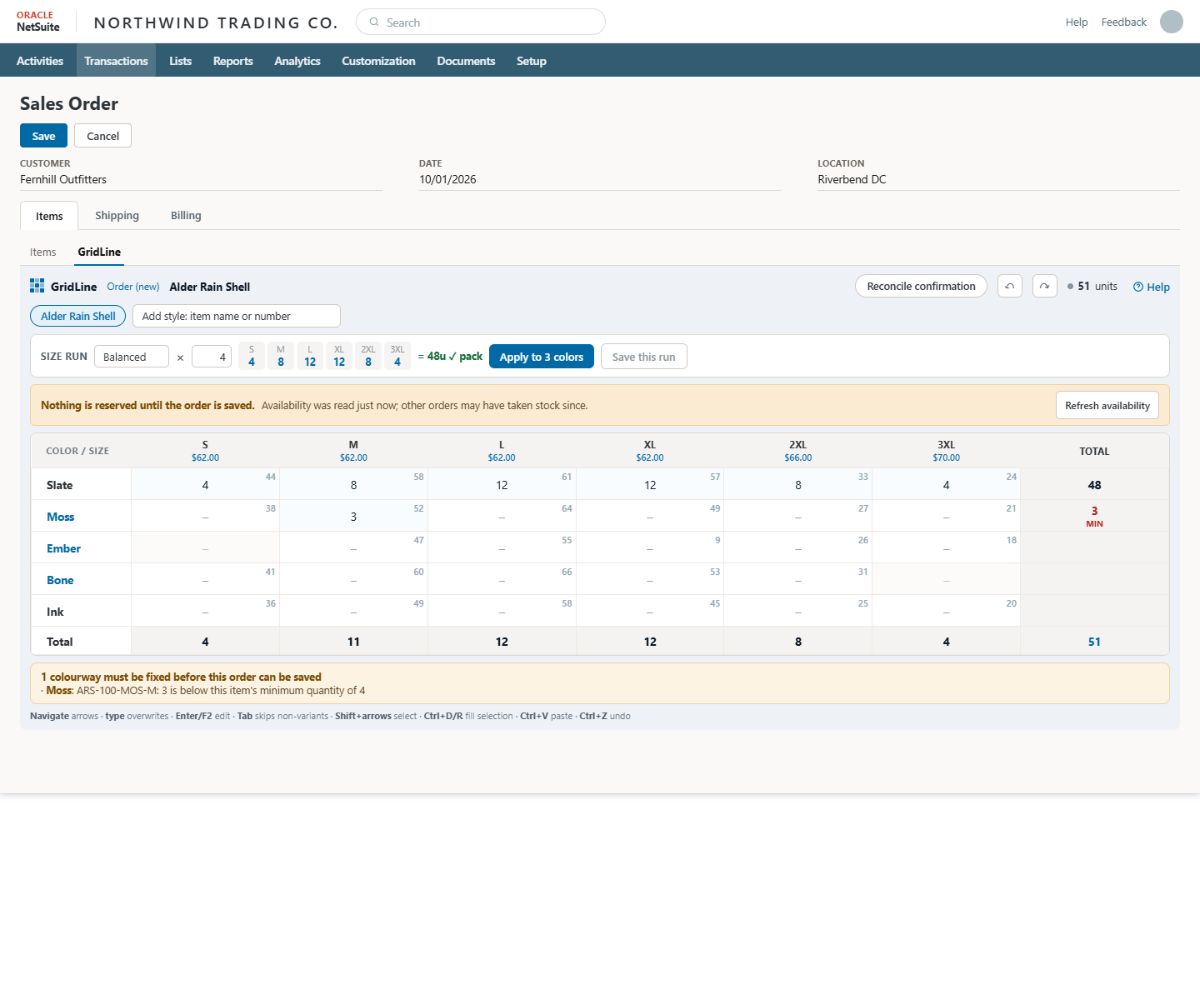
Task: Open the Documents menu
Action: (x=466, y=61)
